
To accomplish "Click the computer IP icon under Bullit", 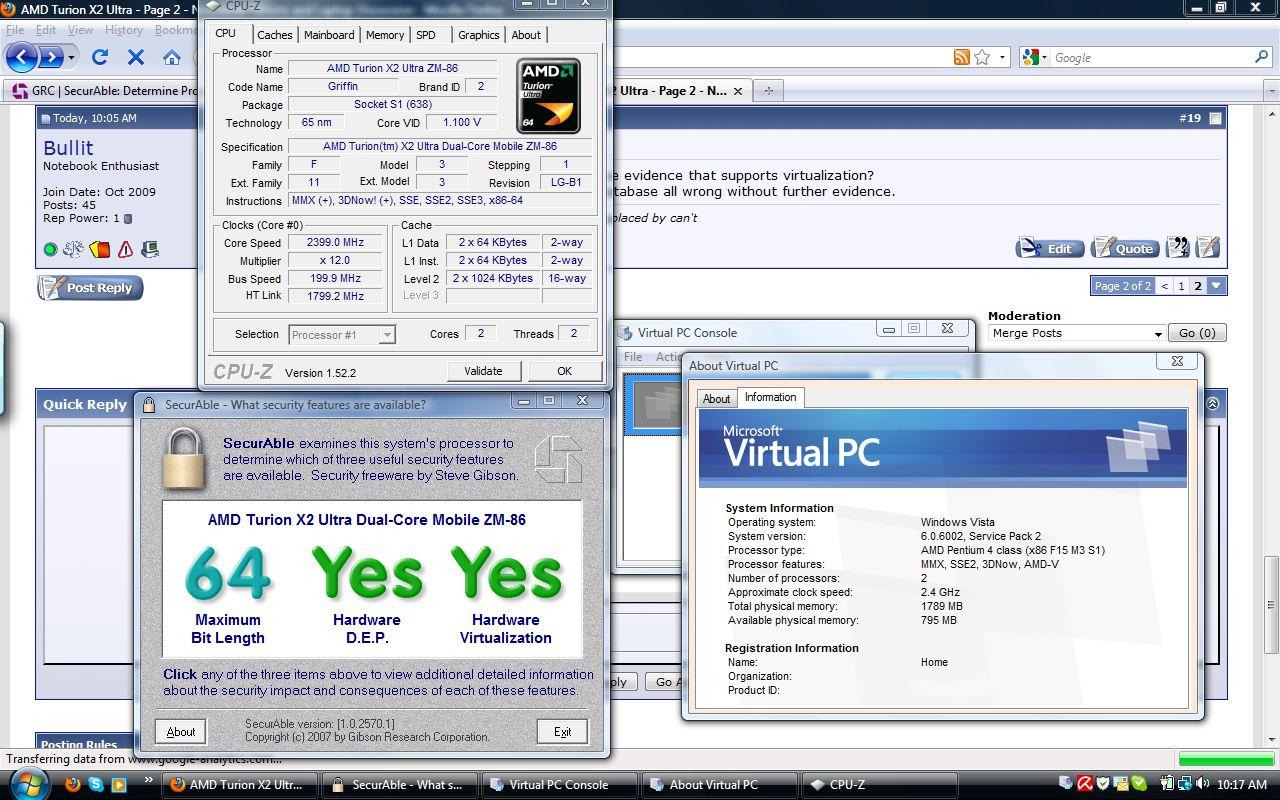I will 150,249.
